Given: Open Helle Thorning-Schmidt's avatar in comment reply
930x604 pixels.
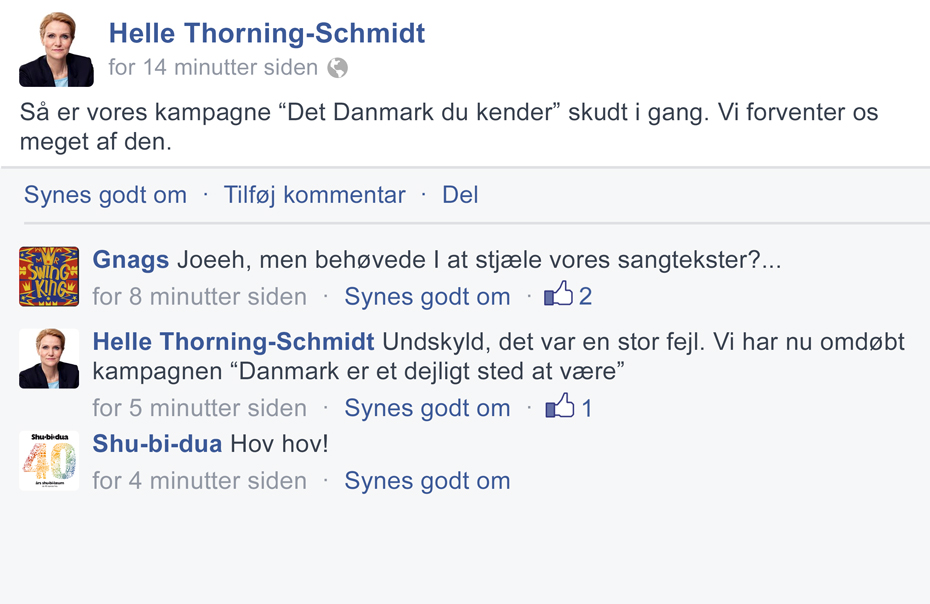Looking at the screenshot, I should [x=49, y=358].
